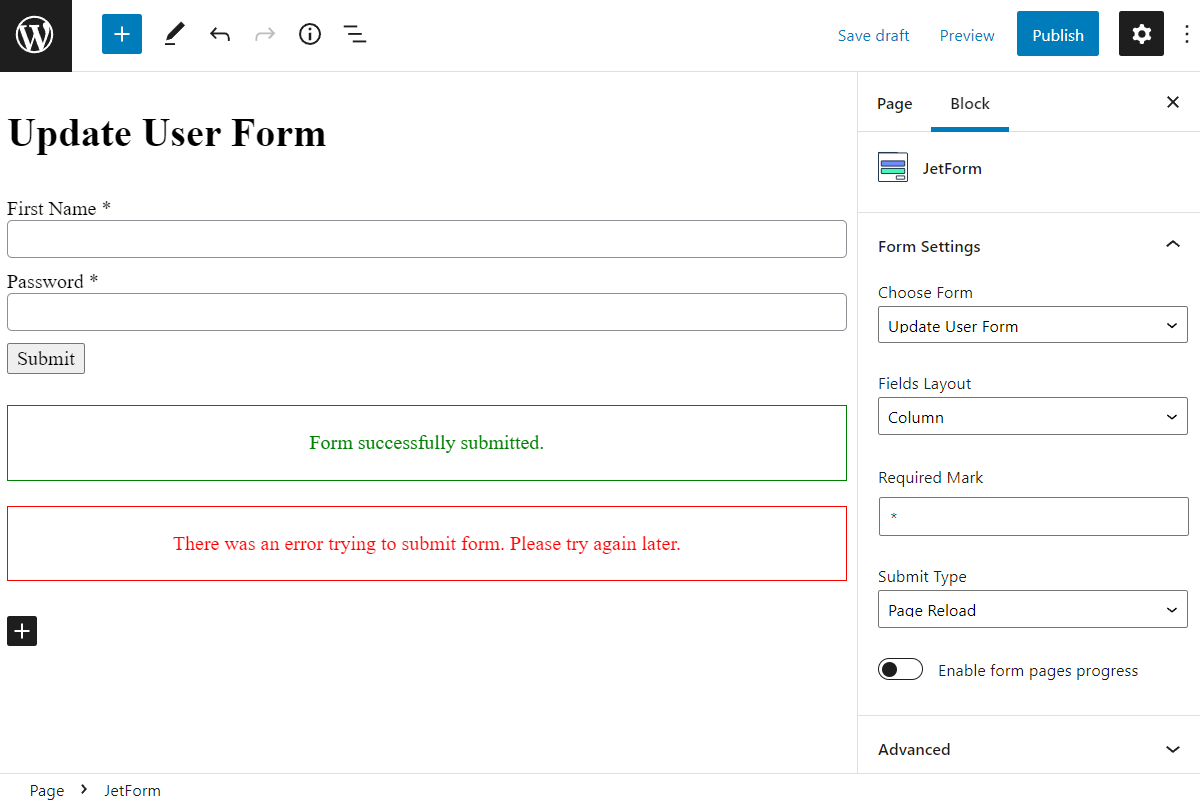The width and height of the screenshot is (1200, 800).
Task: Open the block inserter with the plus icon
Action: [121, 34]
